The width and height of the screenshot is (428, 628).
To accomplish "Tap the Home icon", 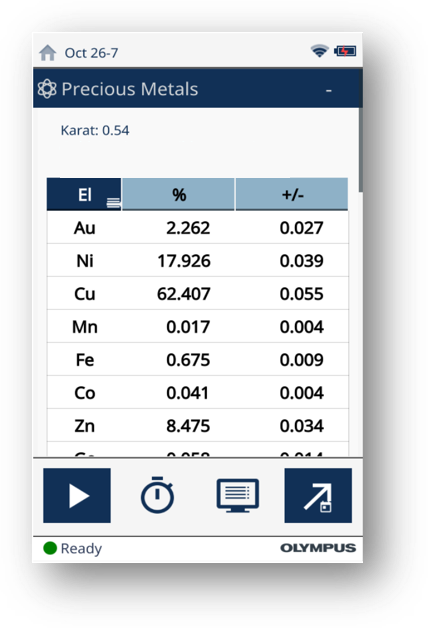I will (x=48, y=52).
